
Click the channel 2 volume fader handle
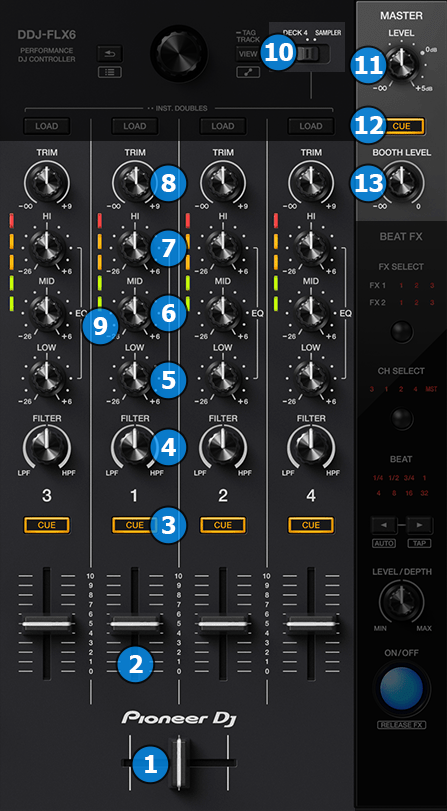tap(223, 624)
